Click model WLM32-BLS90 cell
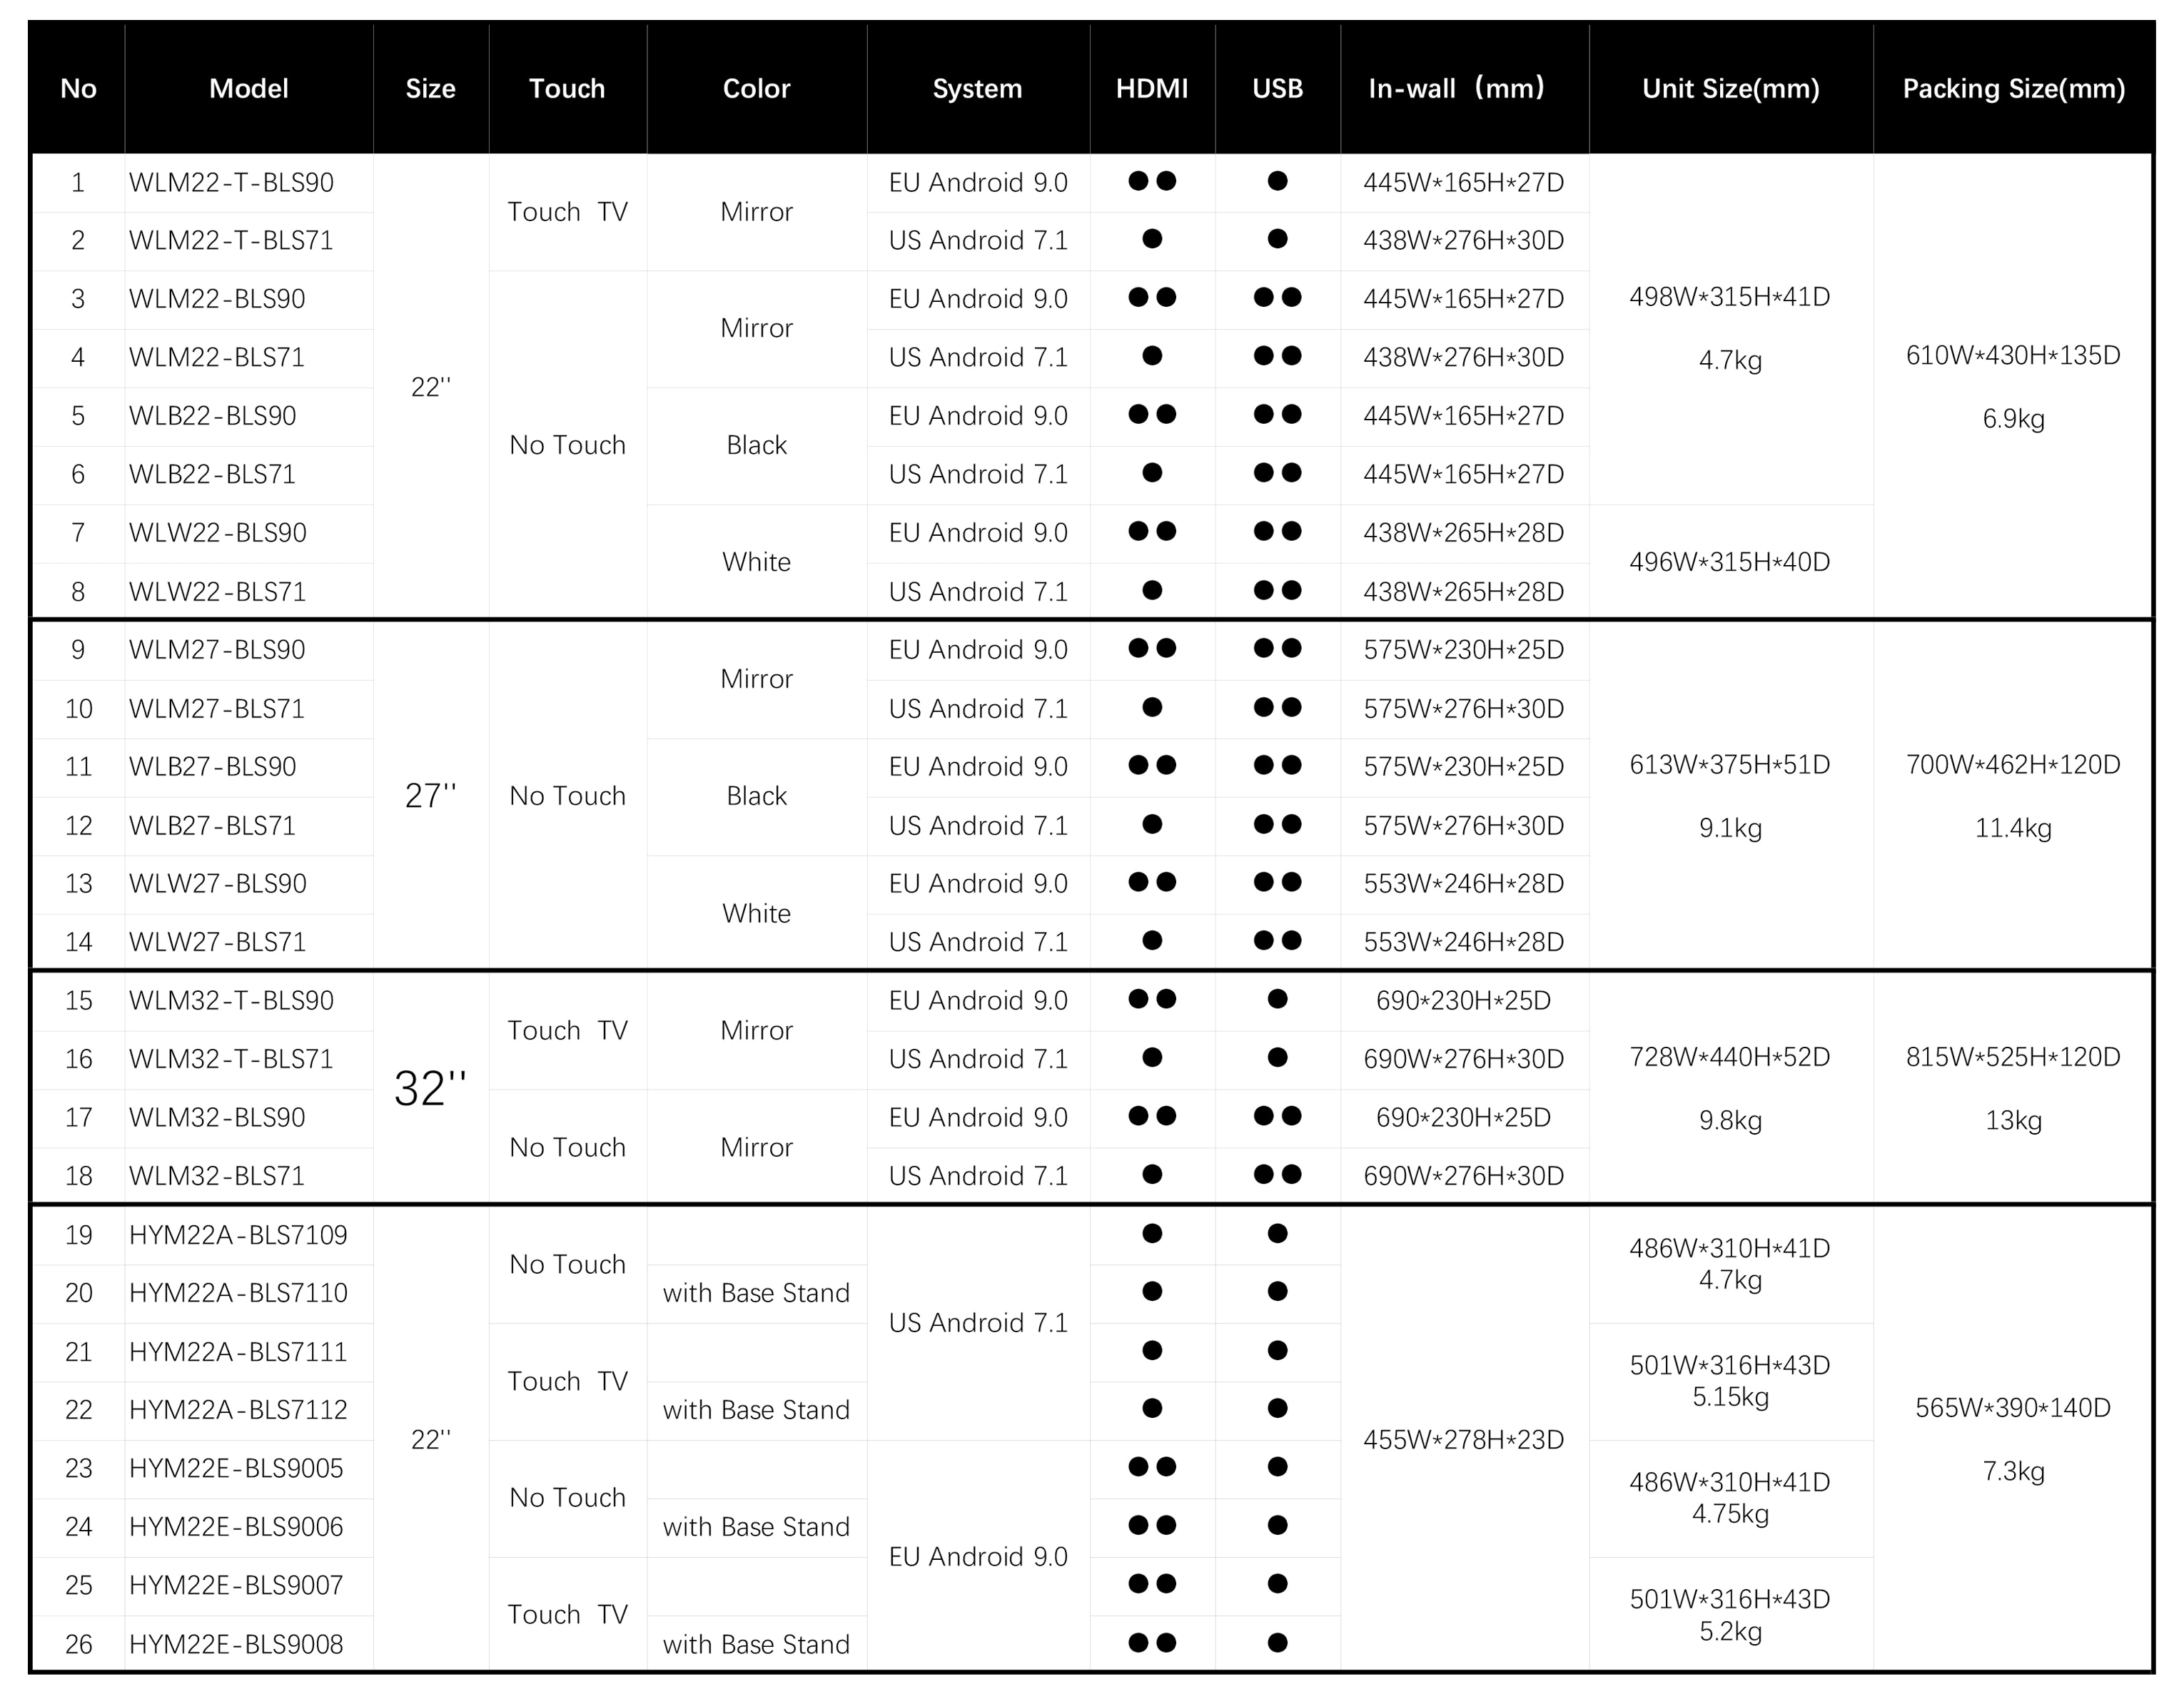 pos(217,1117)
